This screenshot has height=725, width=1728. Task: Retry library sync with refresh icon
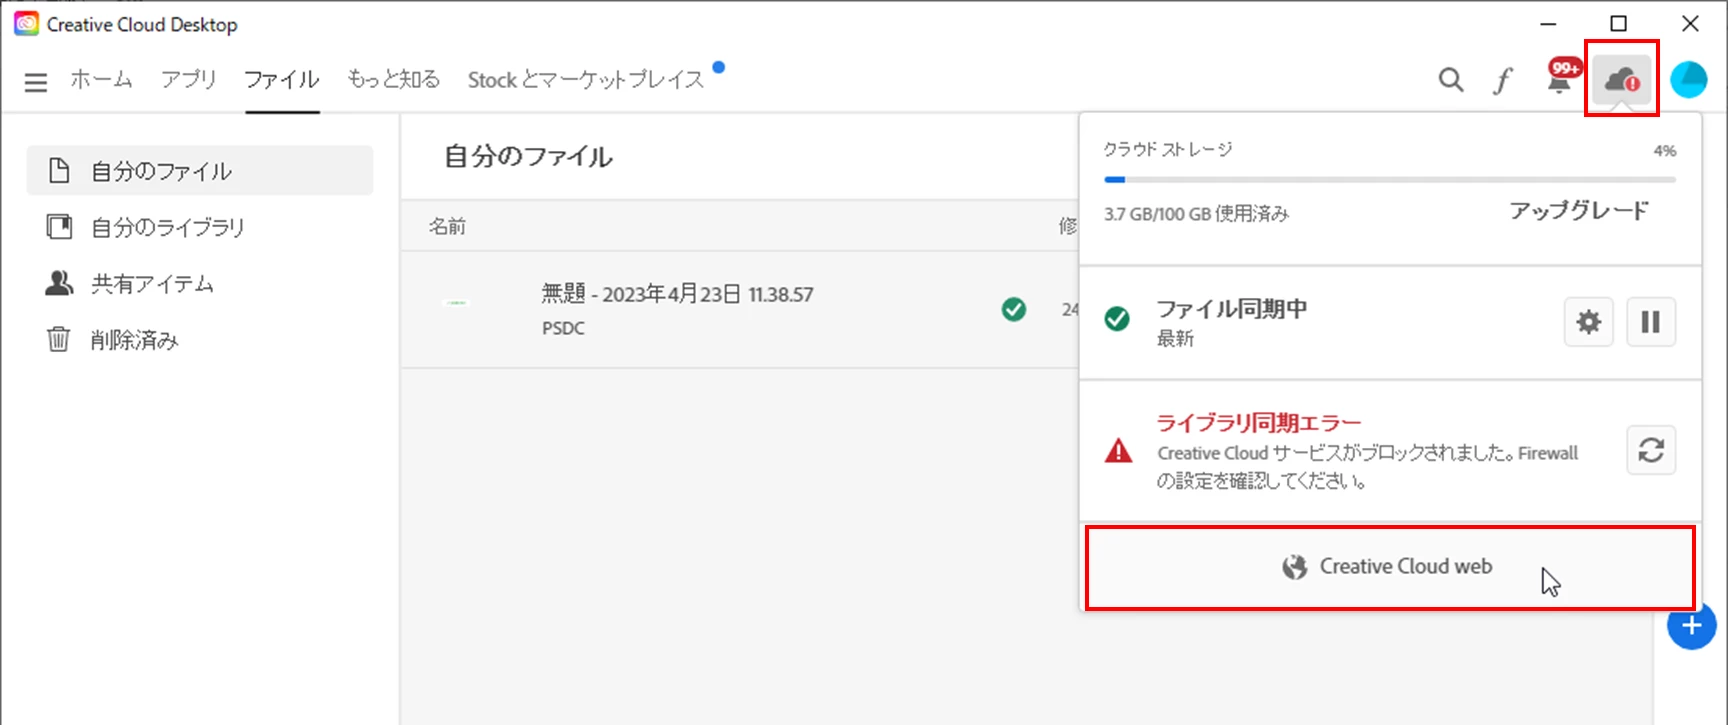pyautogui.click(x=1651, y=451)
